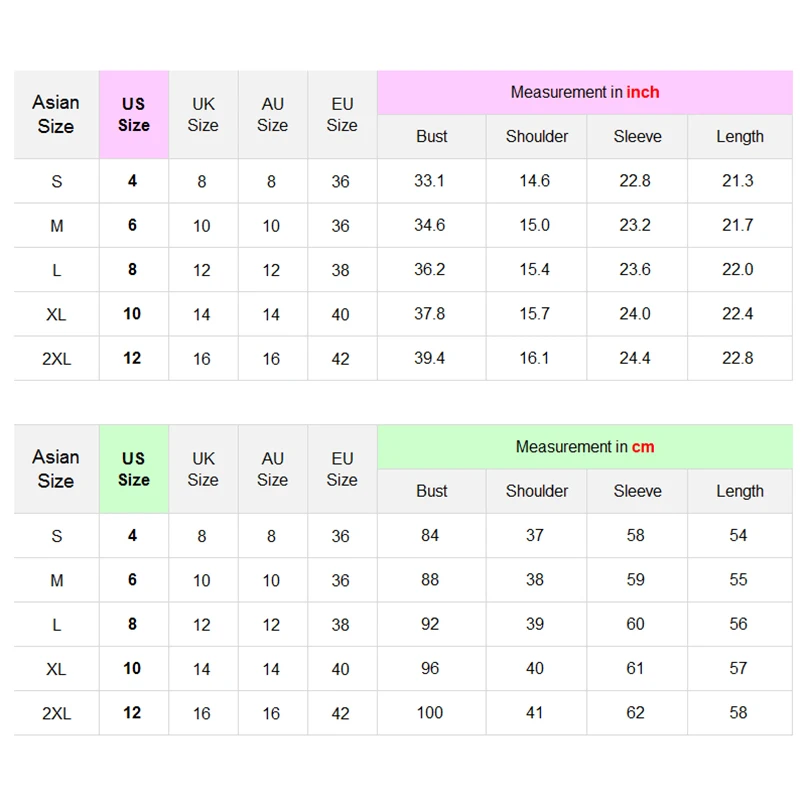806x806 pixels.
Task: Click the Sleeve column header in cm table
Action: tap(638, 492)
